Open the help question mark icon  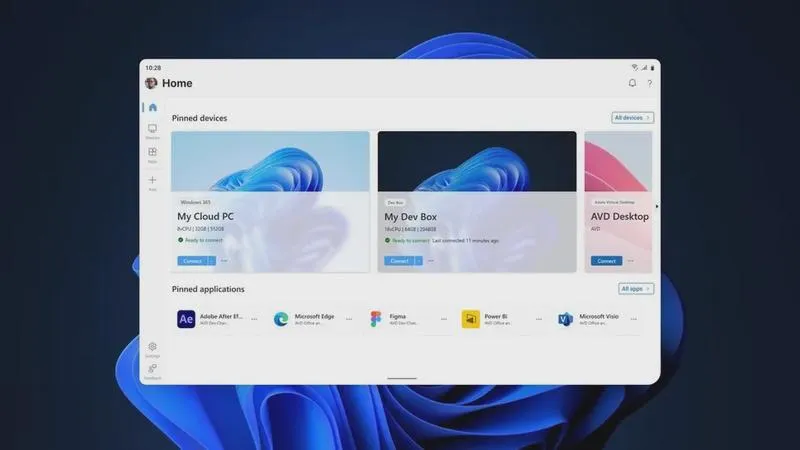[x=649, y=83]
